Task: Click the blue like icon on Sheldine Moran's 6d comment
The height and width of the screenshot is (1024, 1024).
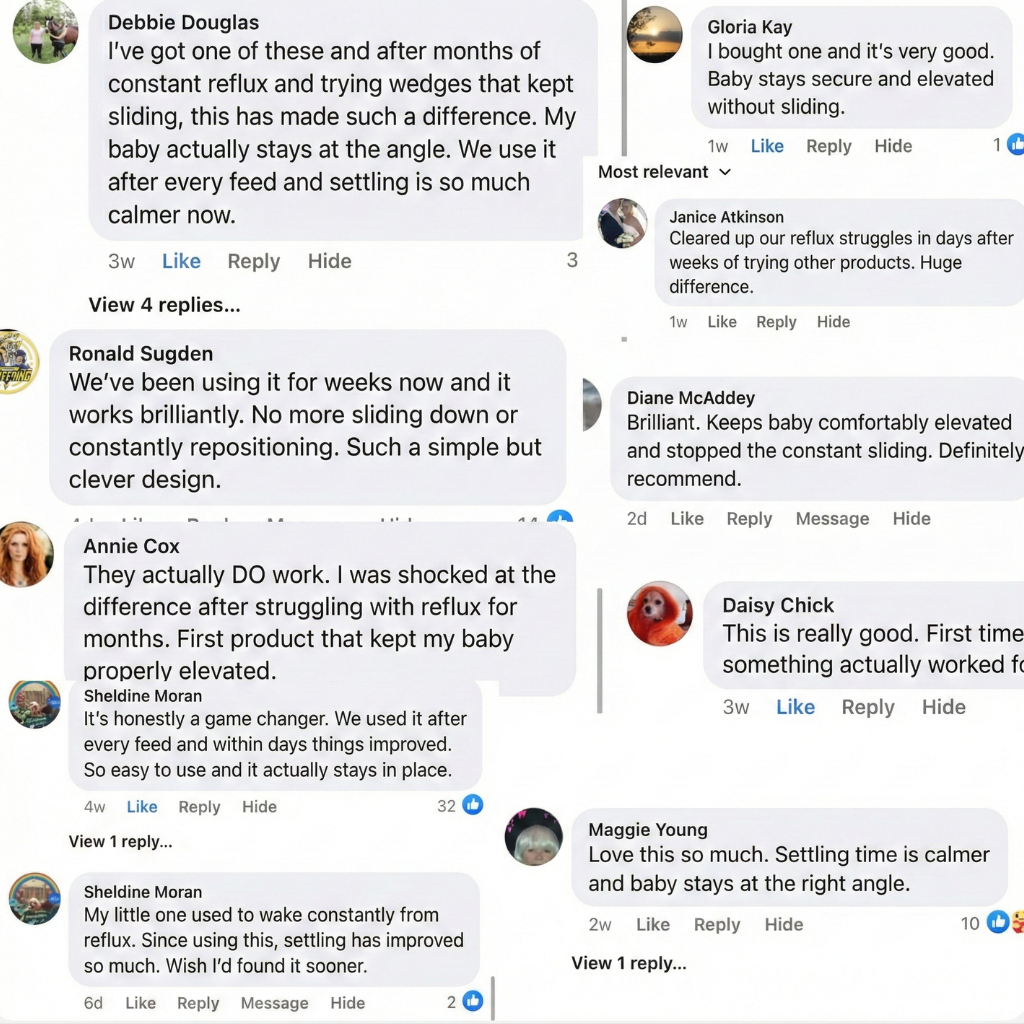Action: pyautogui.click(x=473, y=1001)
